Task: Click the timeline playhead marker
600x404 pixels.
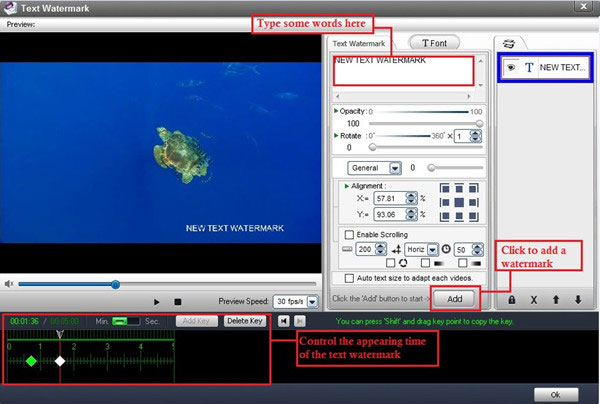Action: 60,334
